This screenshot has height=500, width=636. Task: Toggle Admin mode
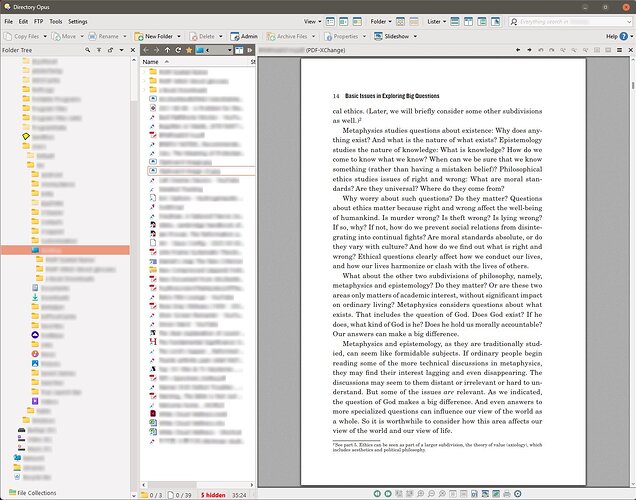pos(244,36)
